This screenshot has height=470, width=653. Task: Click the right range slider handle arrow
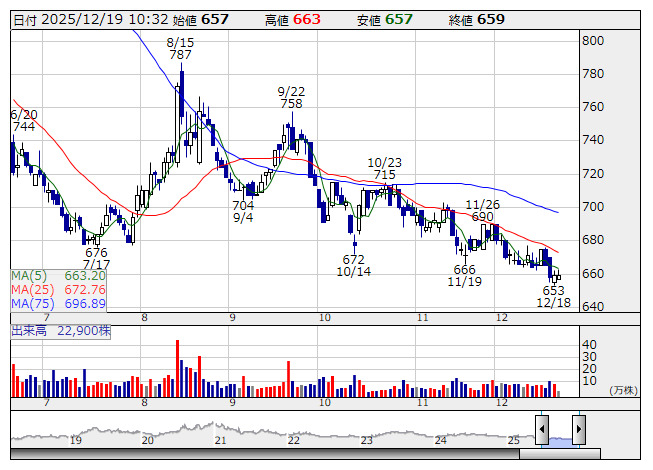[x=579, y=429]
